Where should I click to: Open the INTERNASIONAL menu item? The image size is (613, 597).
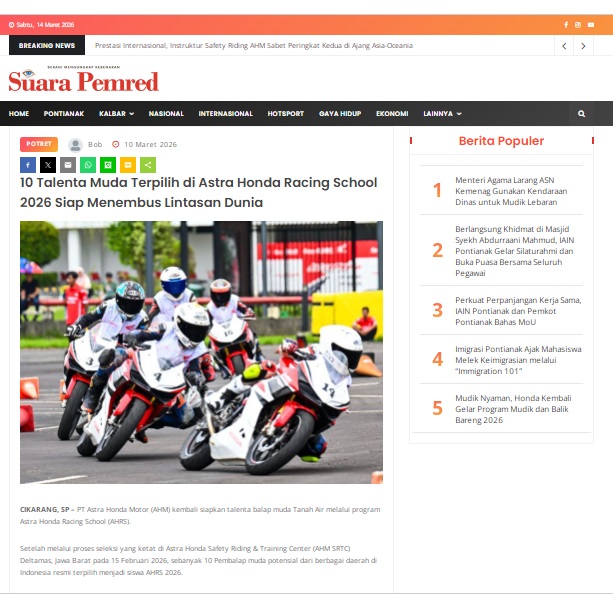point(225,114)
